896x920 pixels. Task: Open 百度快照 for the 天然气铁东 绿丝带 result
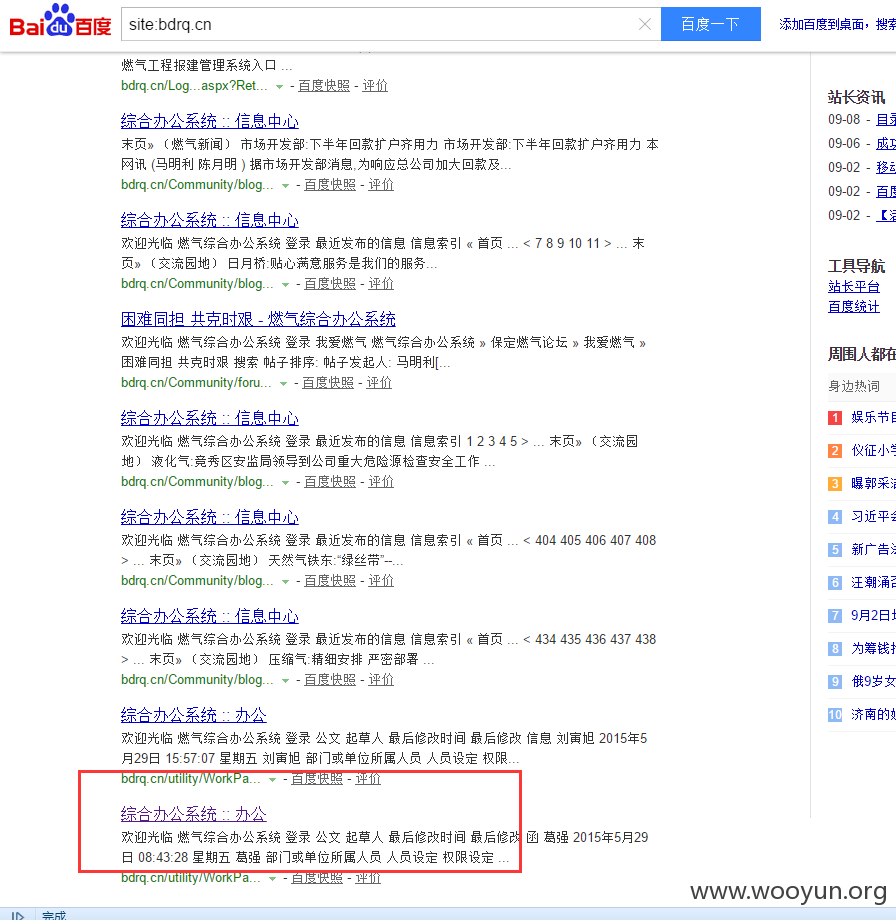pyautogui.click(x=330, y=581)
